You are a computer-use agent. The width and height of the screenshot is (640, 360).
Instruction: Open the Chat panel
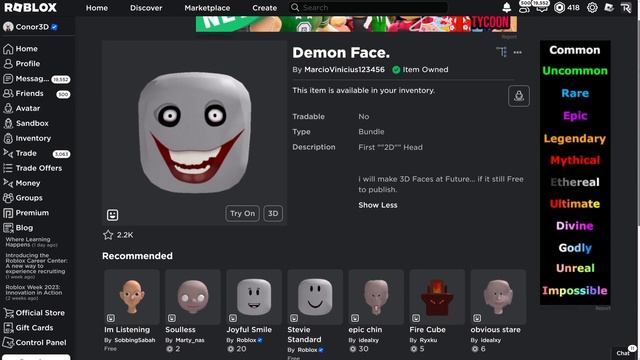pos(624,353)
